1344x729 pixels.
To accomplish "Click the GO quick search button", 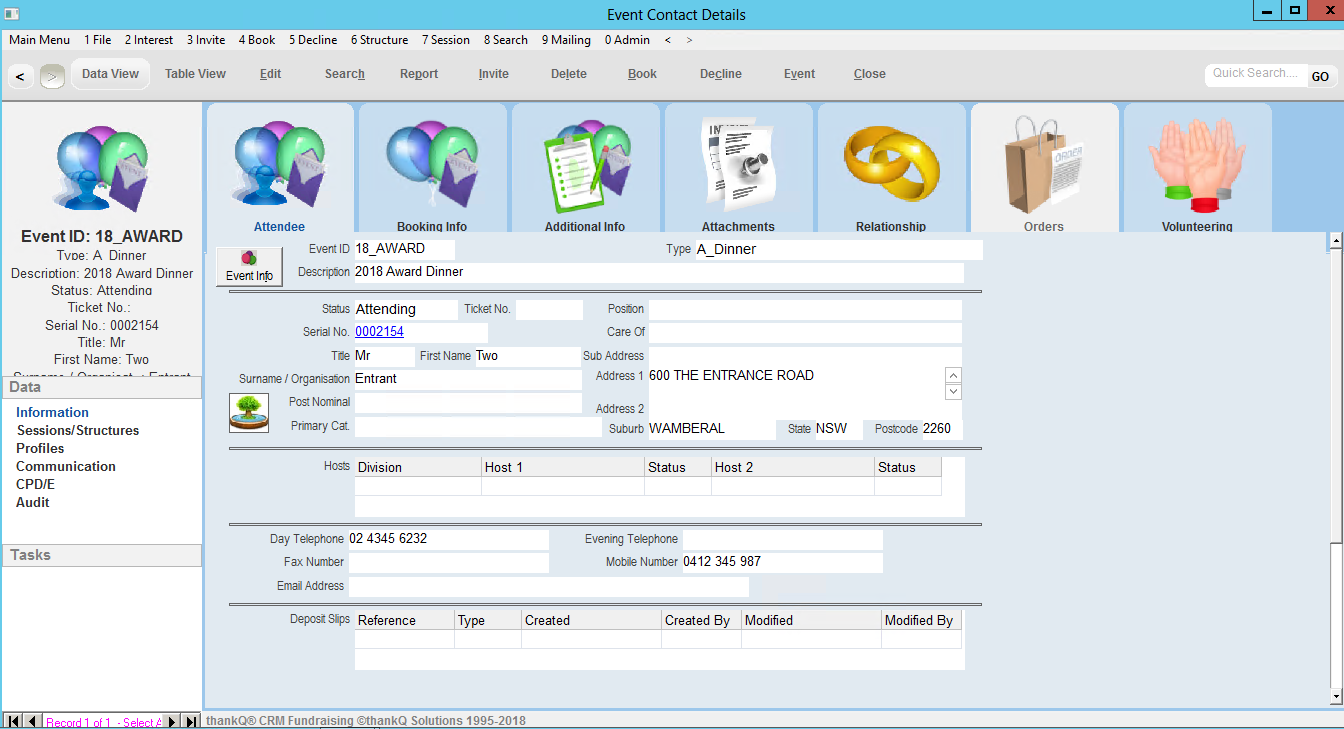I will pyautogui.click(x=1320, y=76).
